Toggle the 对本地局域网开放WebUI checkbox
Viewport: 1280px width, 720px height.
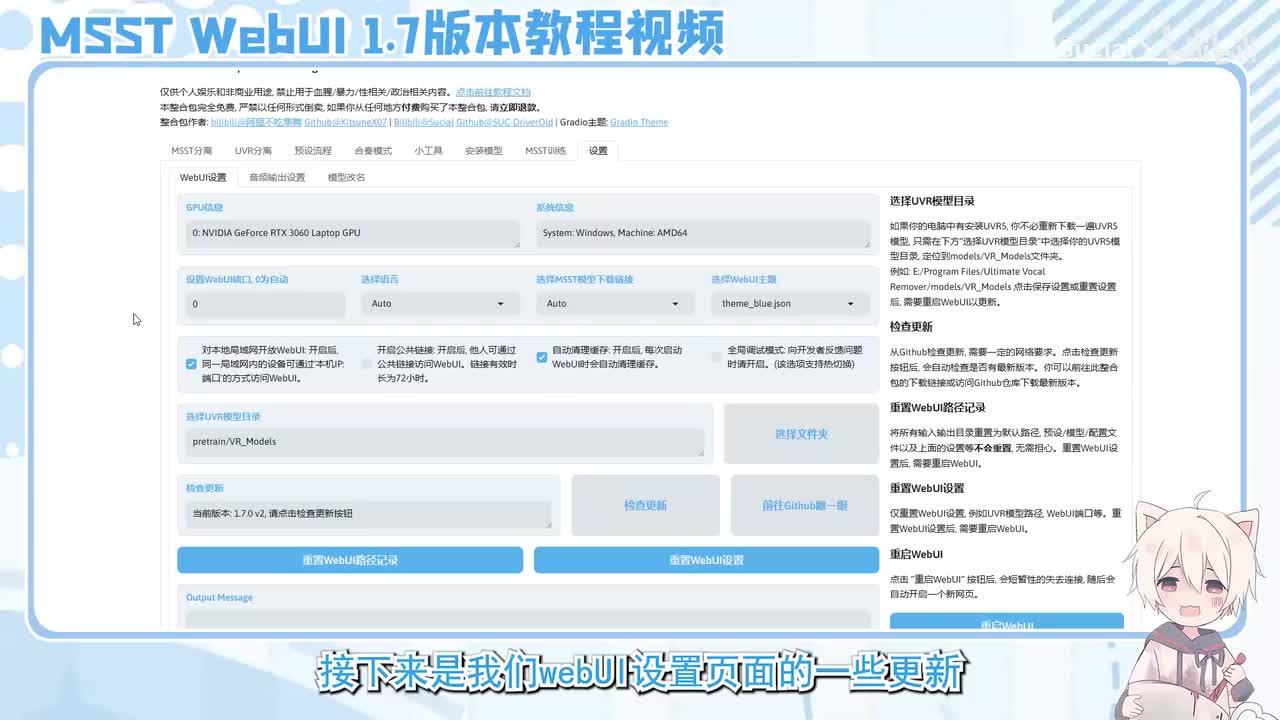tap(191, 364)
